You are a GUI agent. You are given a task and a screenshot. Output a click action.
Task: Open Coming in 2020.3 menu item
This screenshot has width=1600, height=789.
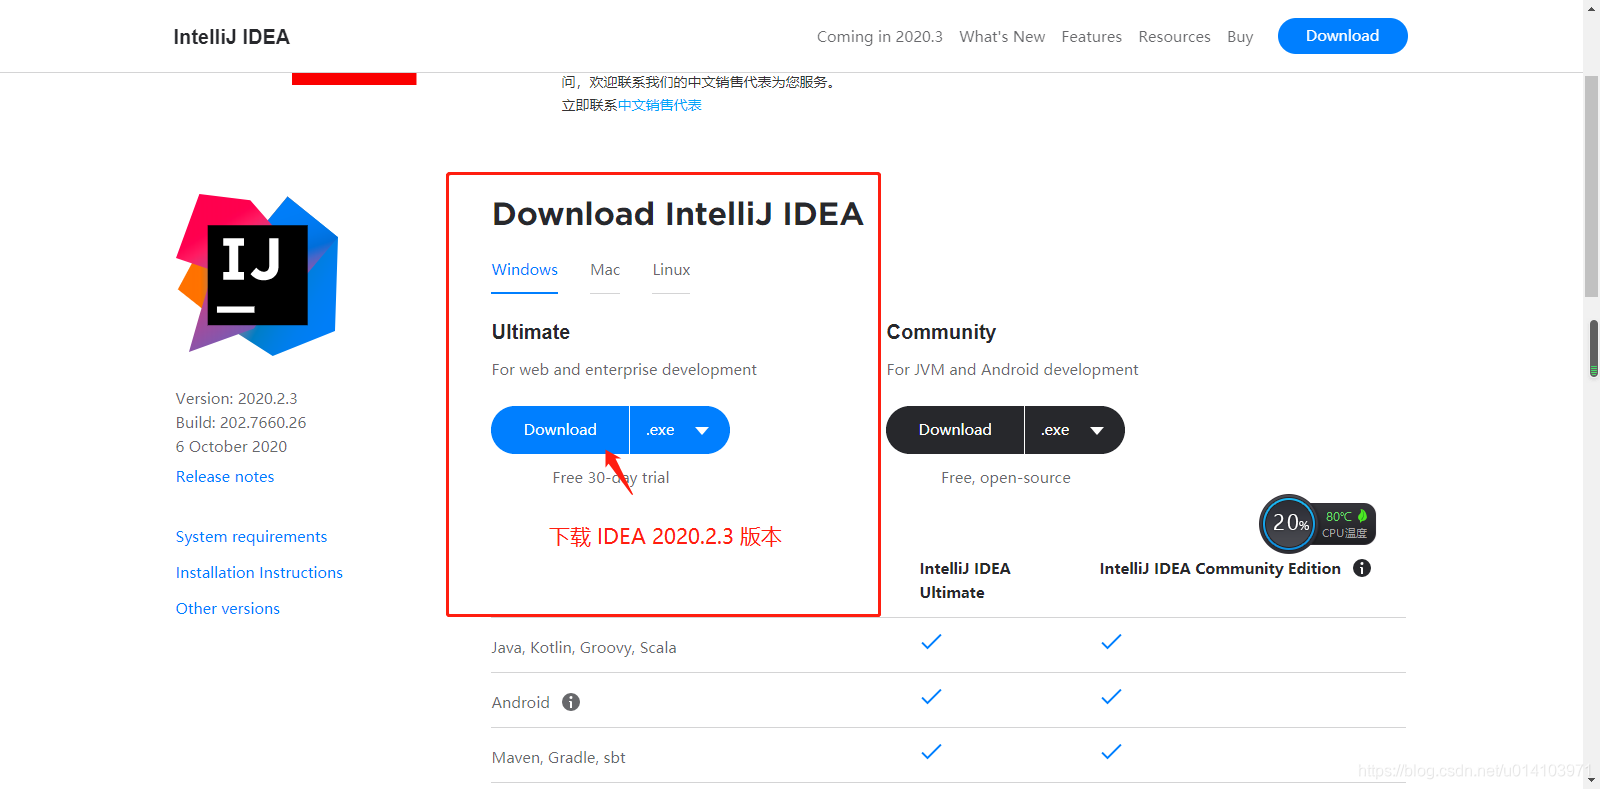(x=880, y=37)
